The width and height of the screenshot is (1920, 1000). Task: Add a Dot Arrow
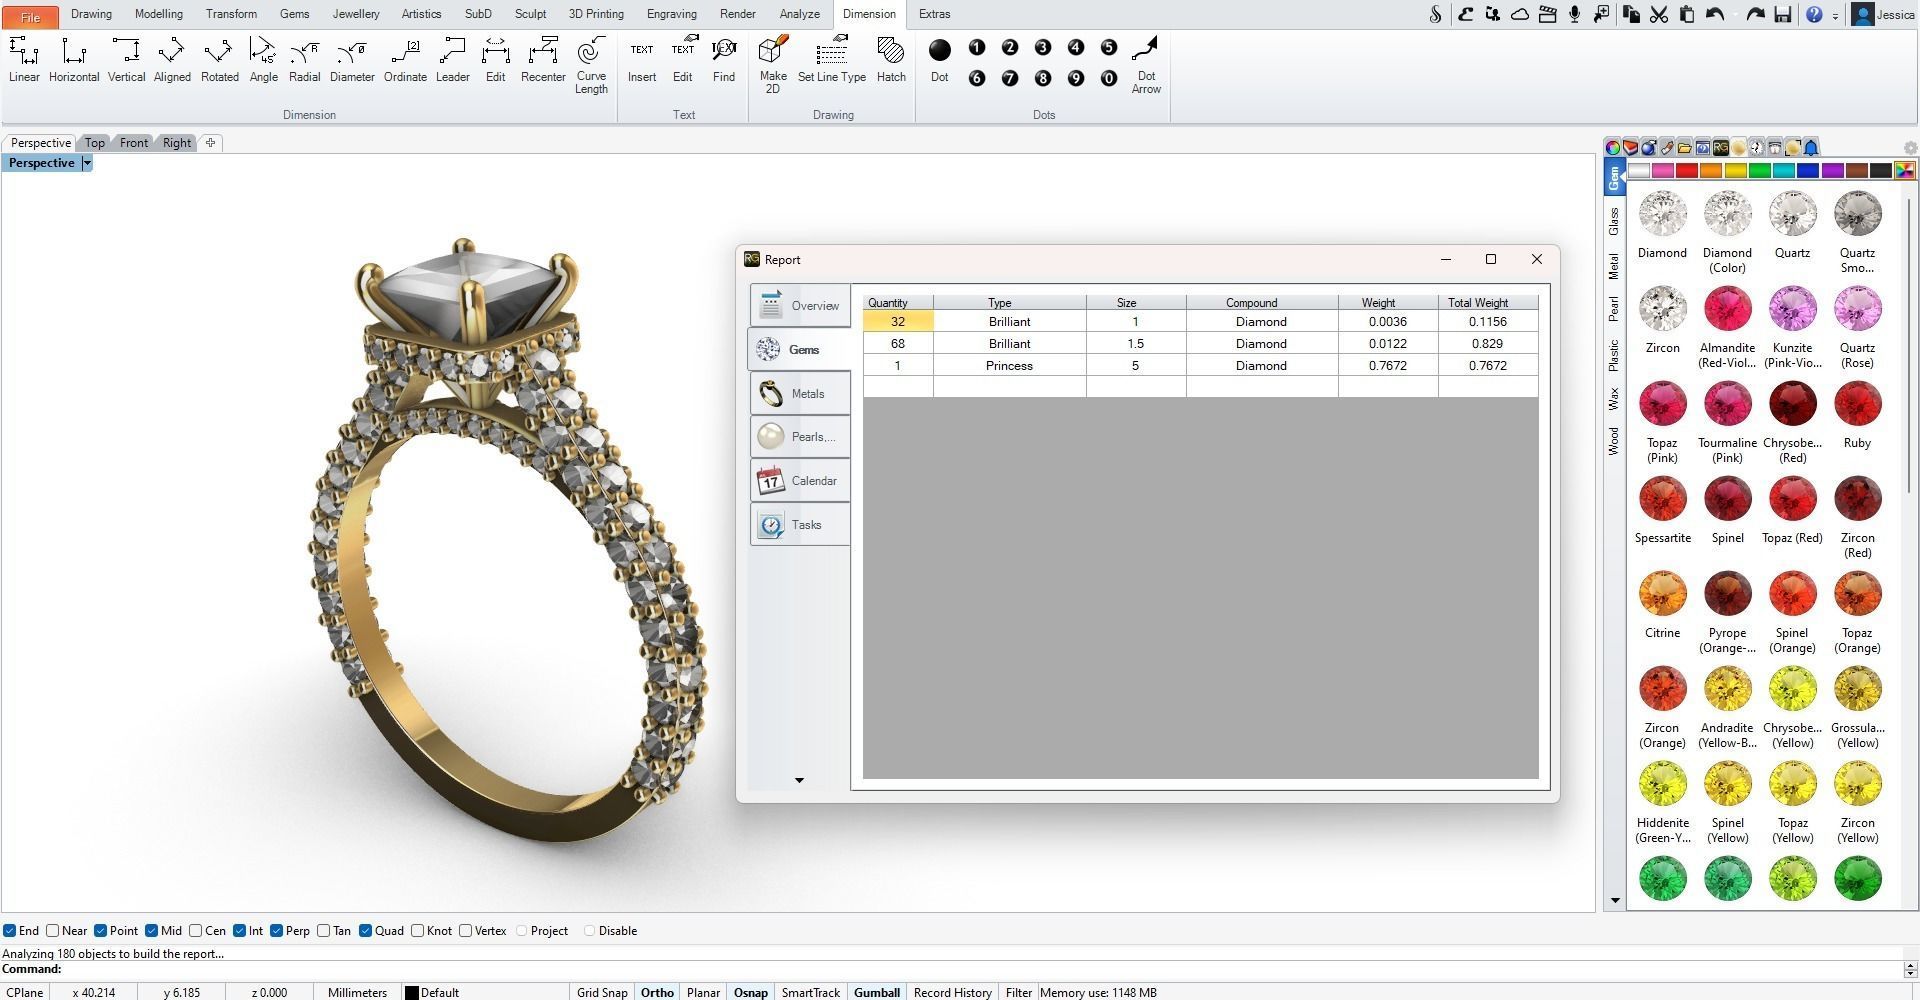1146,65
